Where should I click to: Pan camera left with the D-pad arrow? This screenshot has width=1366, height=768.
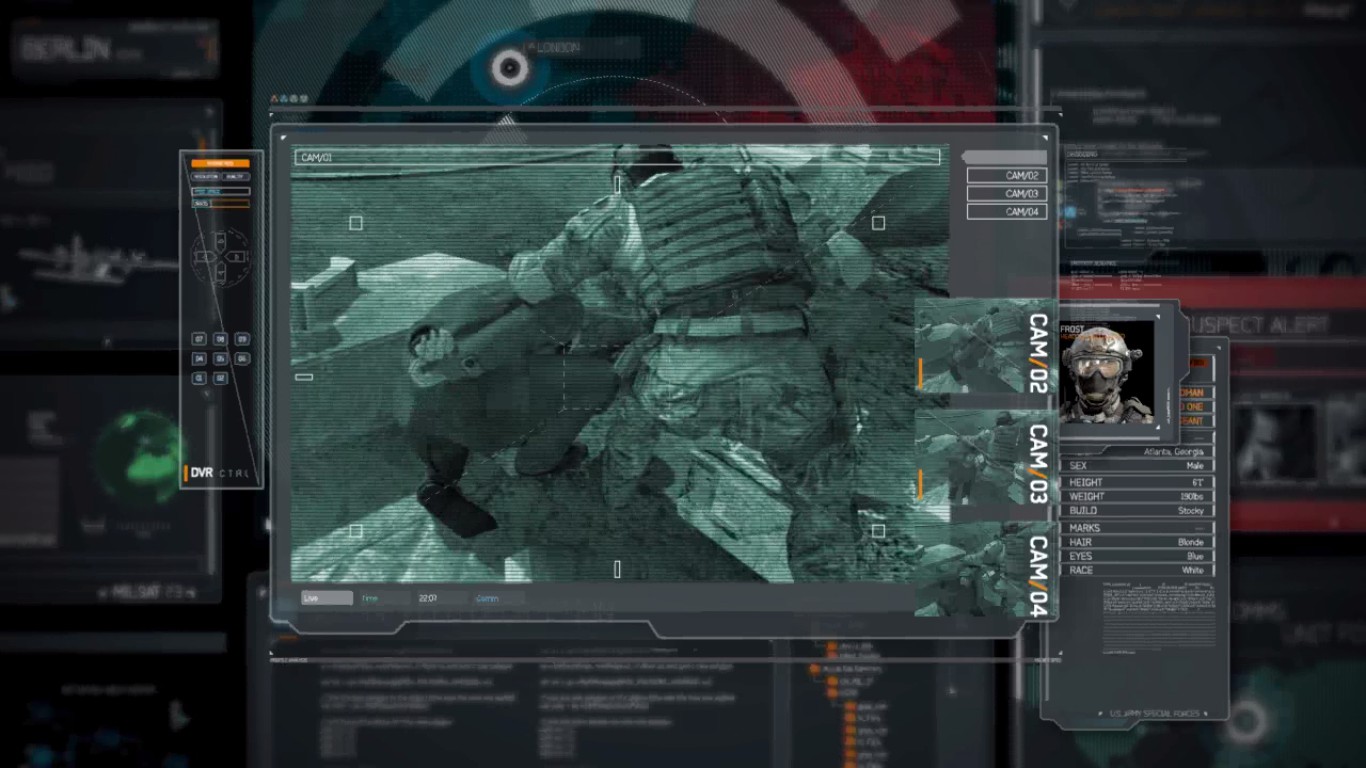(205, 257)
